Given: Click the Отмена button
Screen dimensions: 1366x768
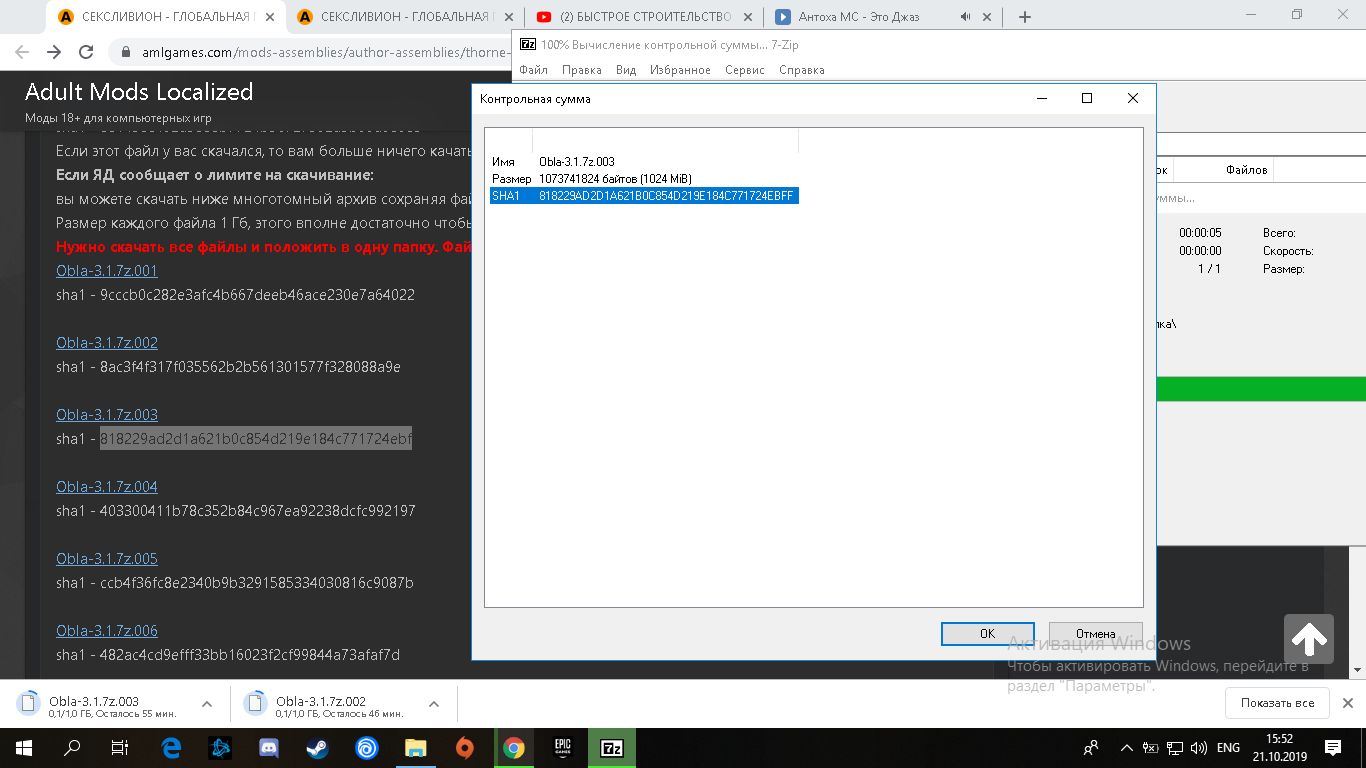Looking at the screenshot, I should pyautogui.click(x=1095, y=634).
